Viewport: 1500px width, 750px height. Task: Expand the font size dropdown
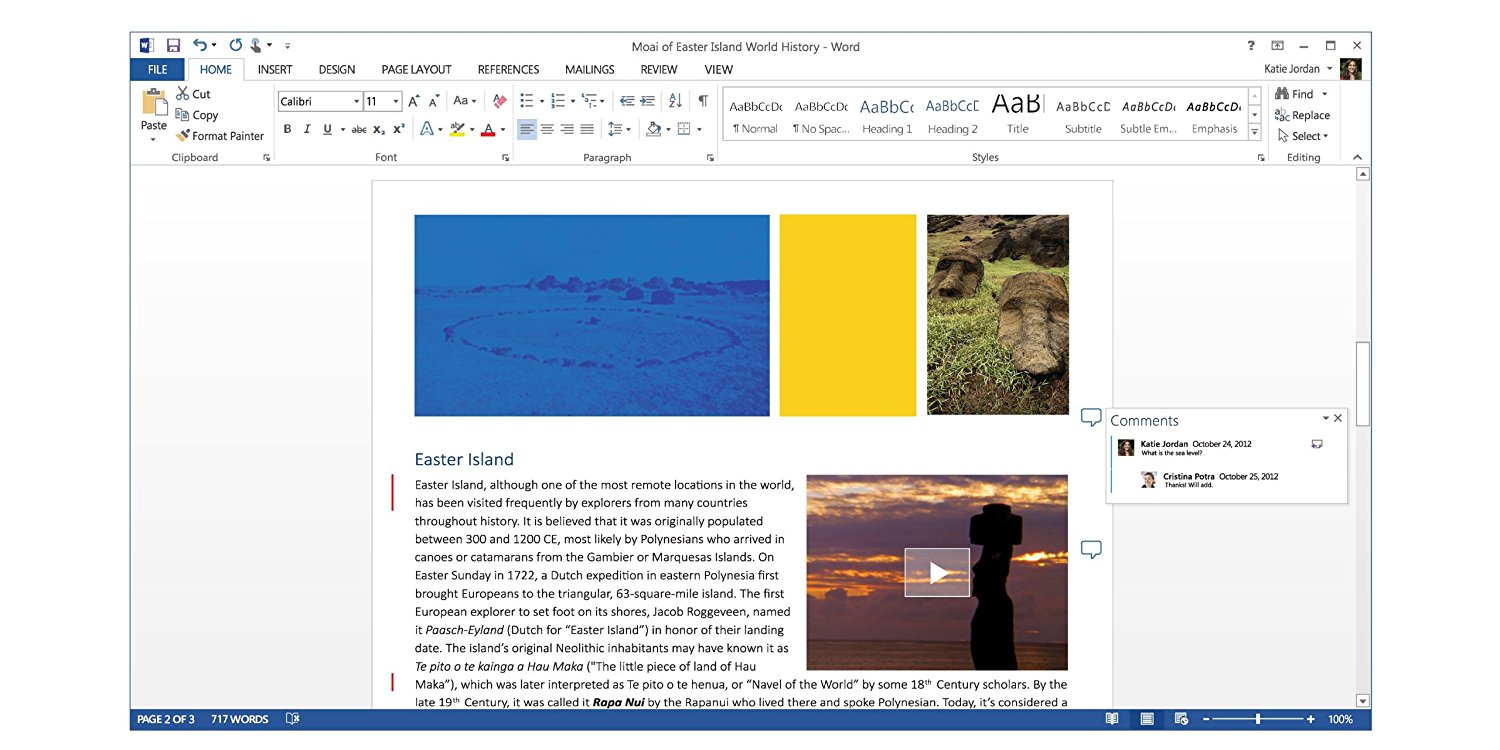click(396, 102)
